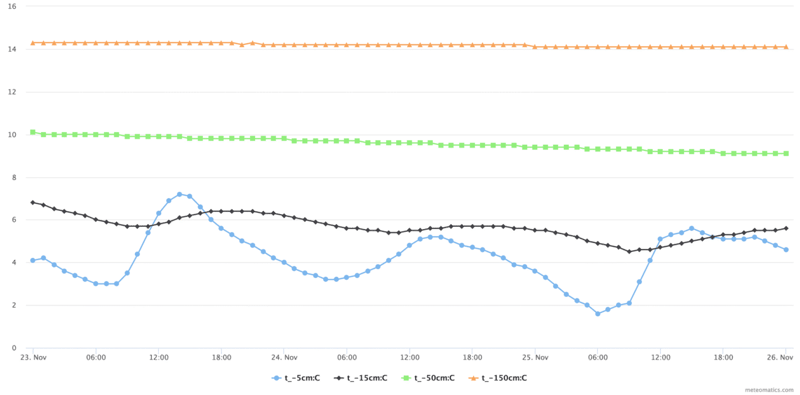Screen dimensions: 800x395
Task: Click the orange t_-150cm:C legend item
Action: tap(498, 378)
